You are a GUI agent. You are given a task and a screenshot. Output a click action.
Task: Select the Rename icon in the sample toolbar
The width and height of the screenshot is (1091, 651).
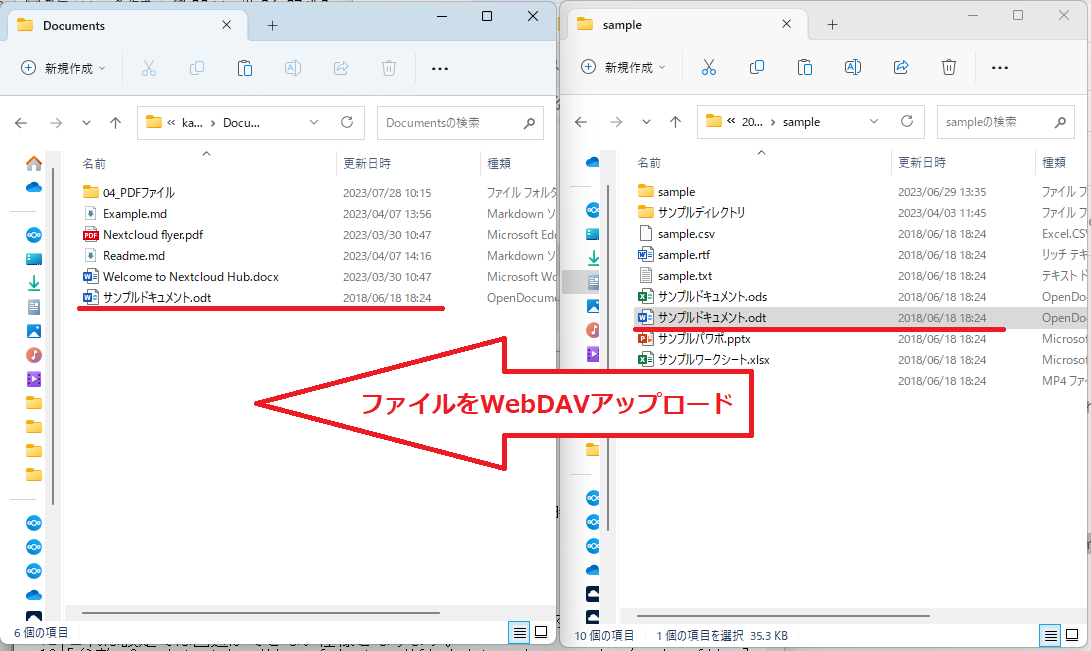852,67
